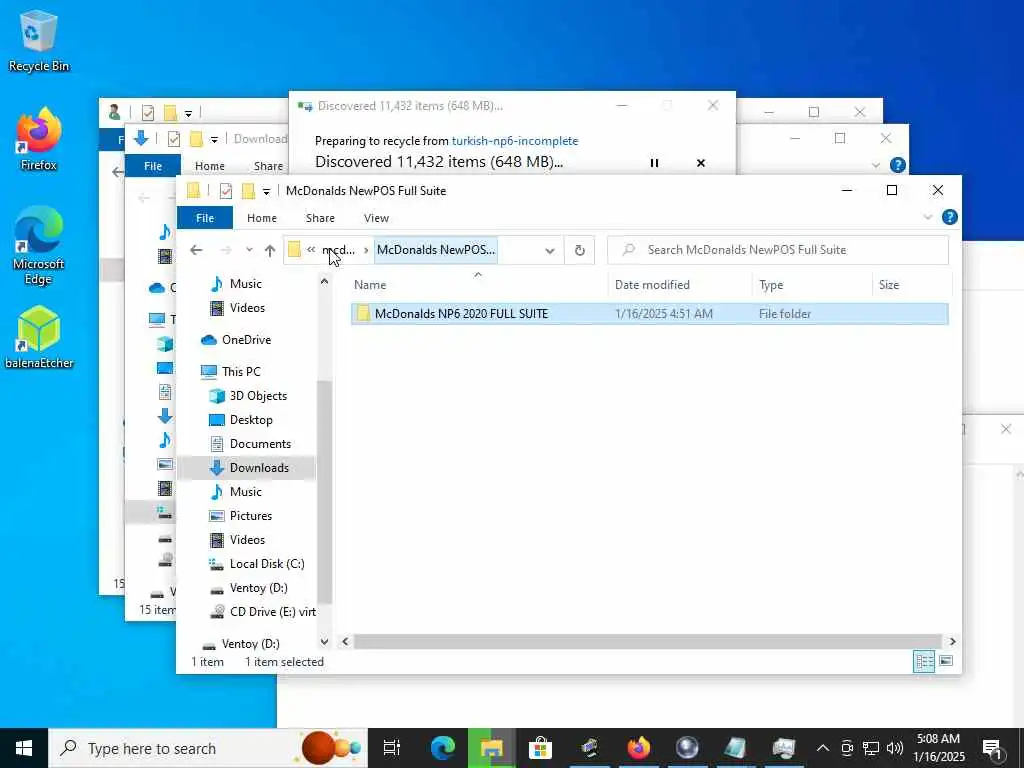Click the horizontal scrollbar right arrow
Viewport: 1024px width, 768px height.
952,641
